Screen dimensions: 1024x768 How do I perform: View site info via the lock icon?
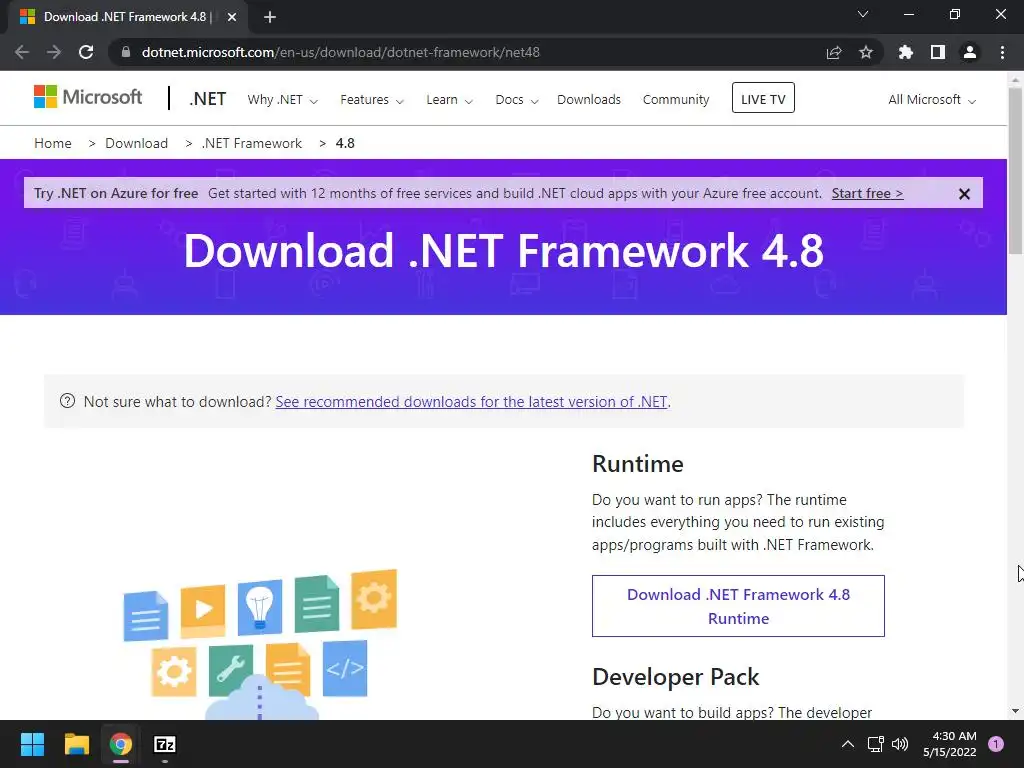pyautogui.click(x=126, y=52)
